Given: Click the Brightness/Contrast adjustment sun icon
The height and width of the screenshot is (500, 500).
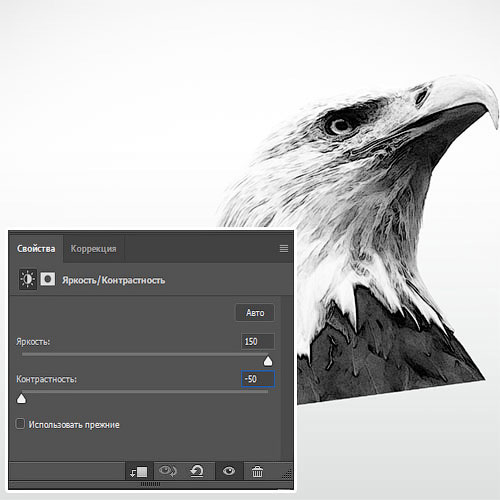Looking at the screenshot, I should 27,279.
